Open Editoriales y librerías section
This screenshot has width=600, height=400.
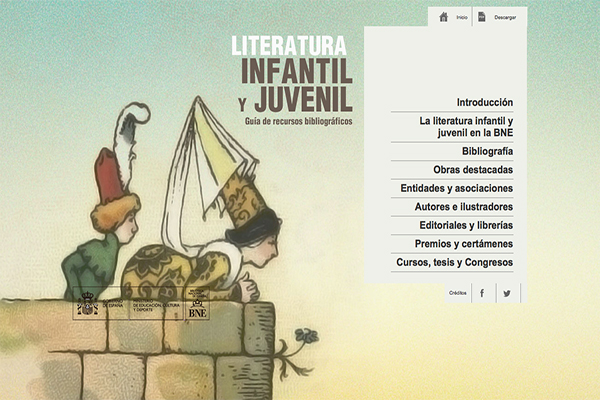coord(466,225)
